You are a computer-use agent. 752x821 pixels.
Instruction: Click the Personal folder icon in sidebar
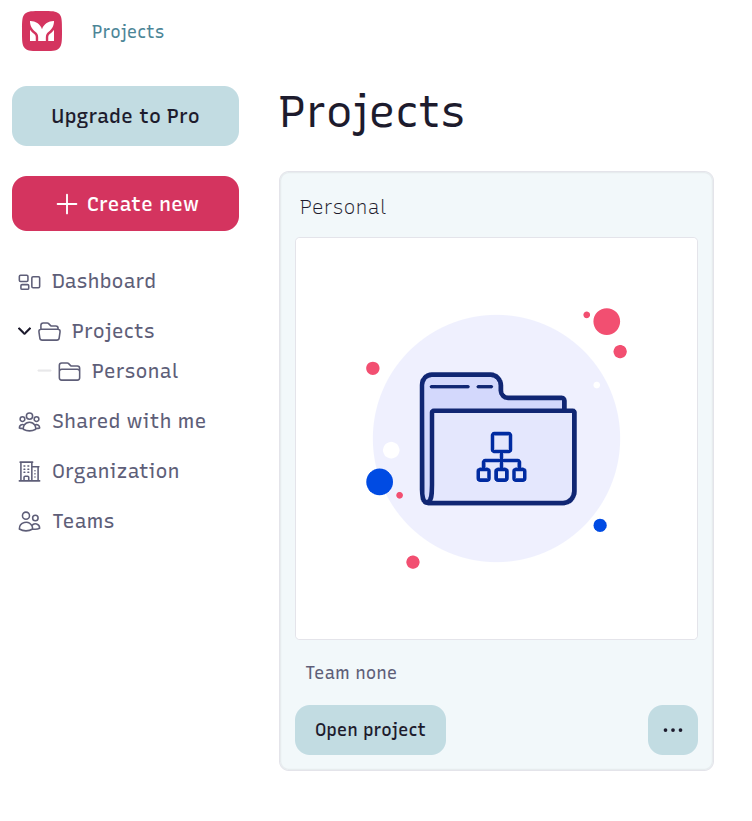coord(69,372)
